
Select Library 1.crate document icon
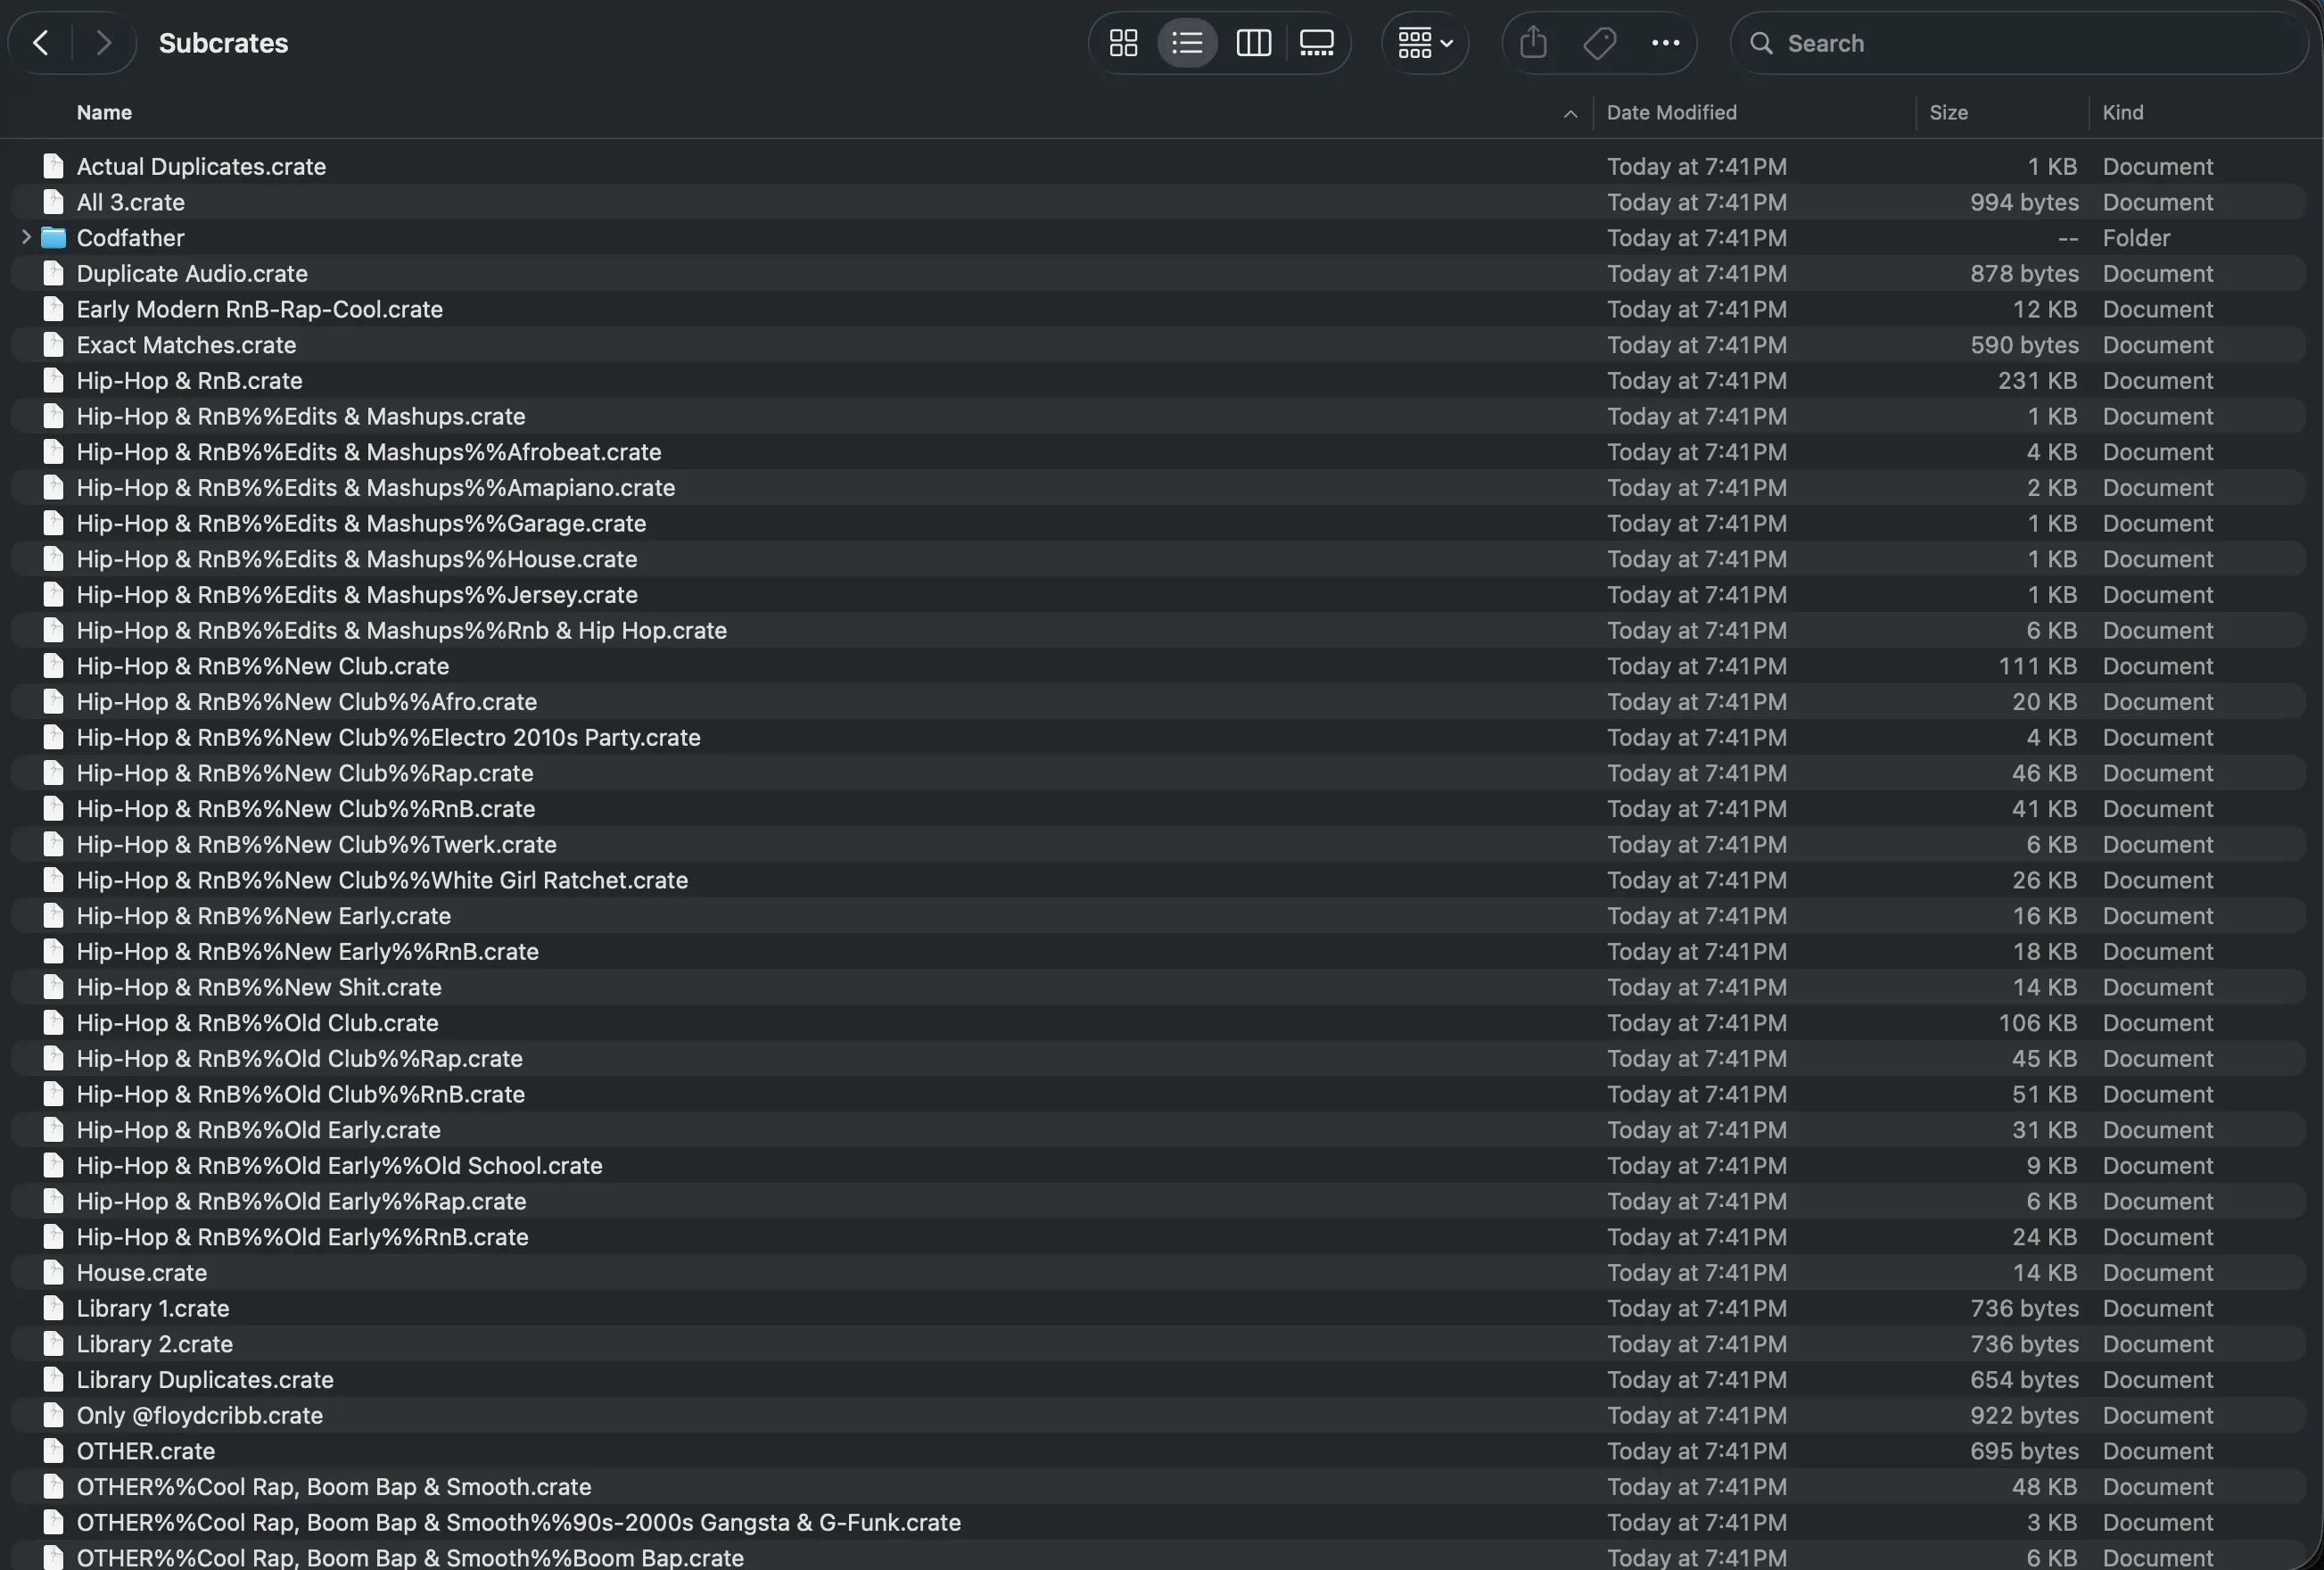(53, 1308)
